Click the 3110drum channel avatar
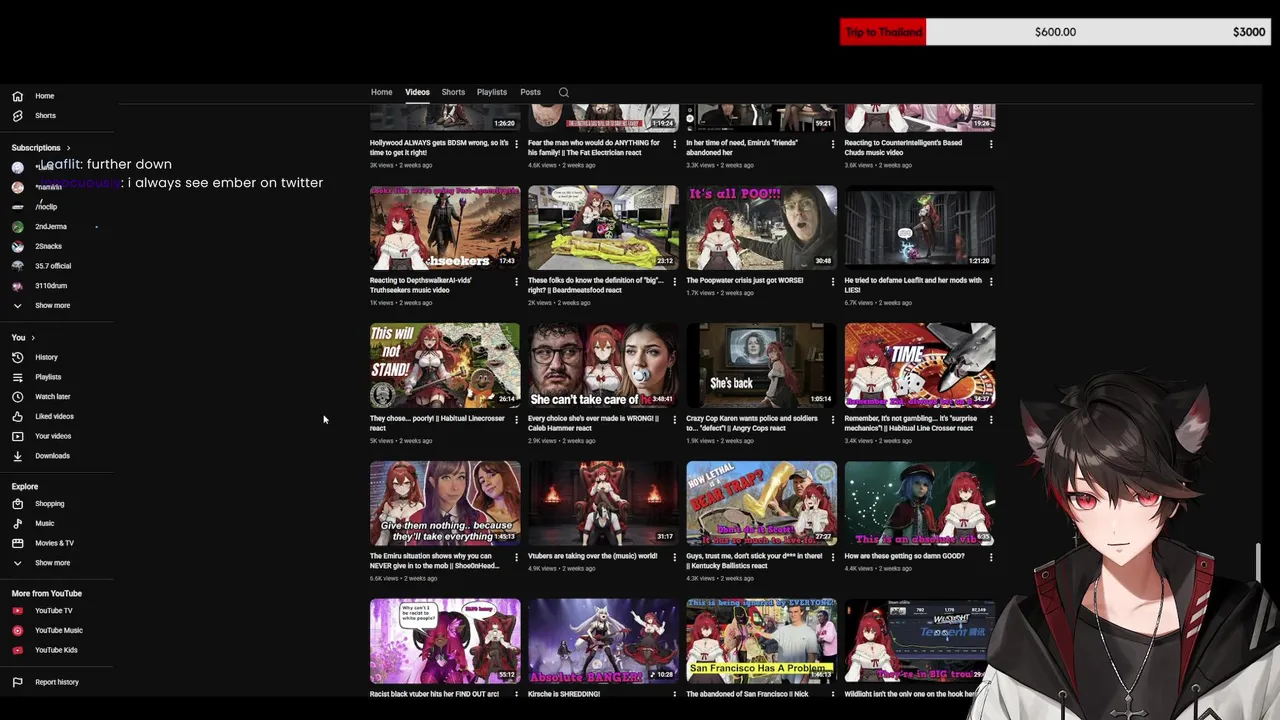 17,286
